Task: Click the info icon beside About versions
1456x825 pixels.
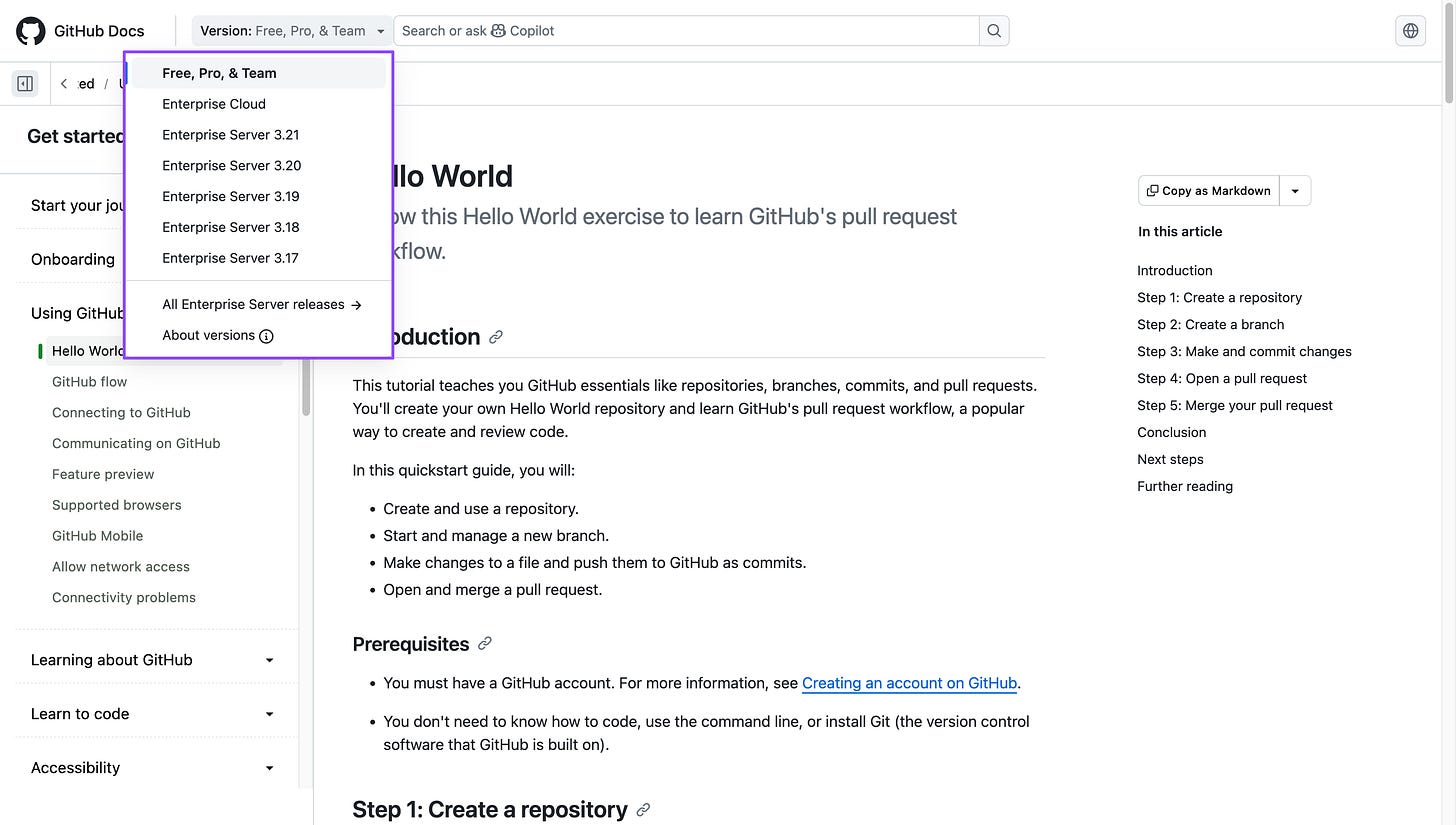Action: point(266,336)
